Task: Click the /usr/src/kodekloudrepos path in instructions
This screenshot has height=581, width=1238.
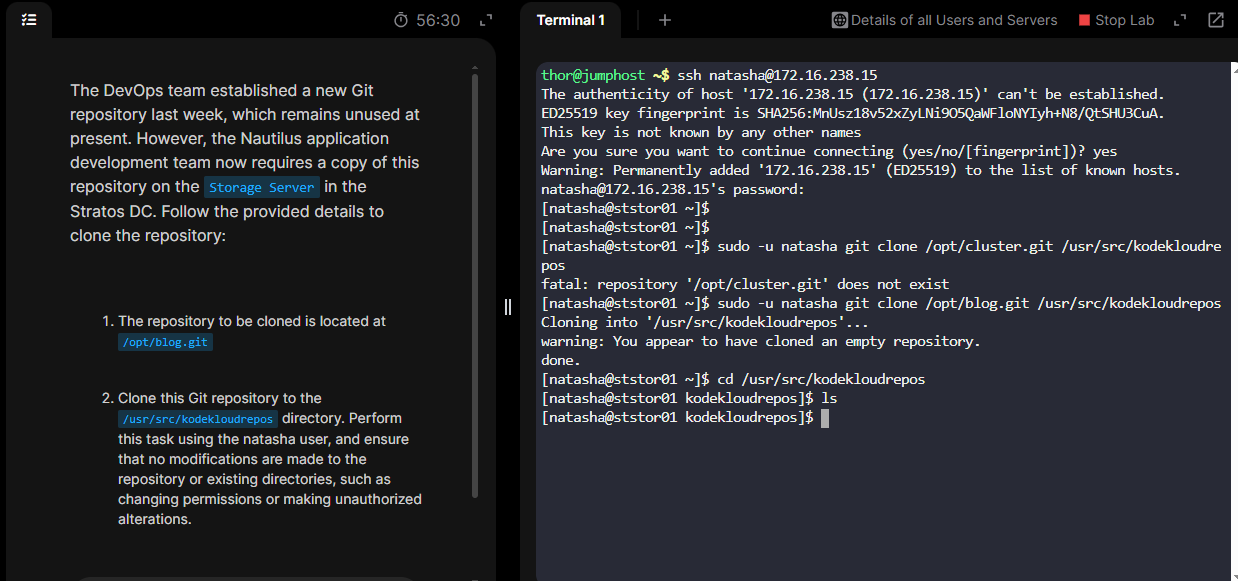Action: point(197,419)
